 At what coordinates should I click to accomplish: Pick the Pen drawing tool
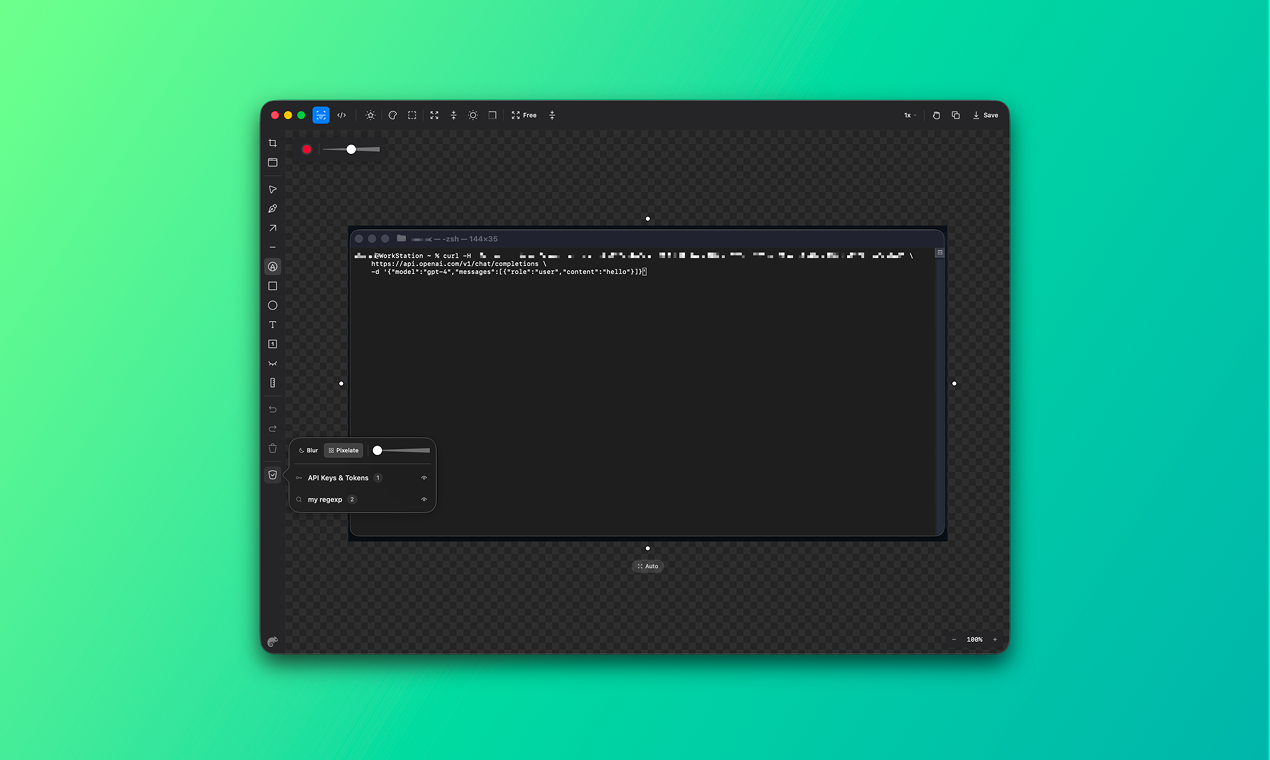(272, 208)
